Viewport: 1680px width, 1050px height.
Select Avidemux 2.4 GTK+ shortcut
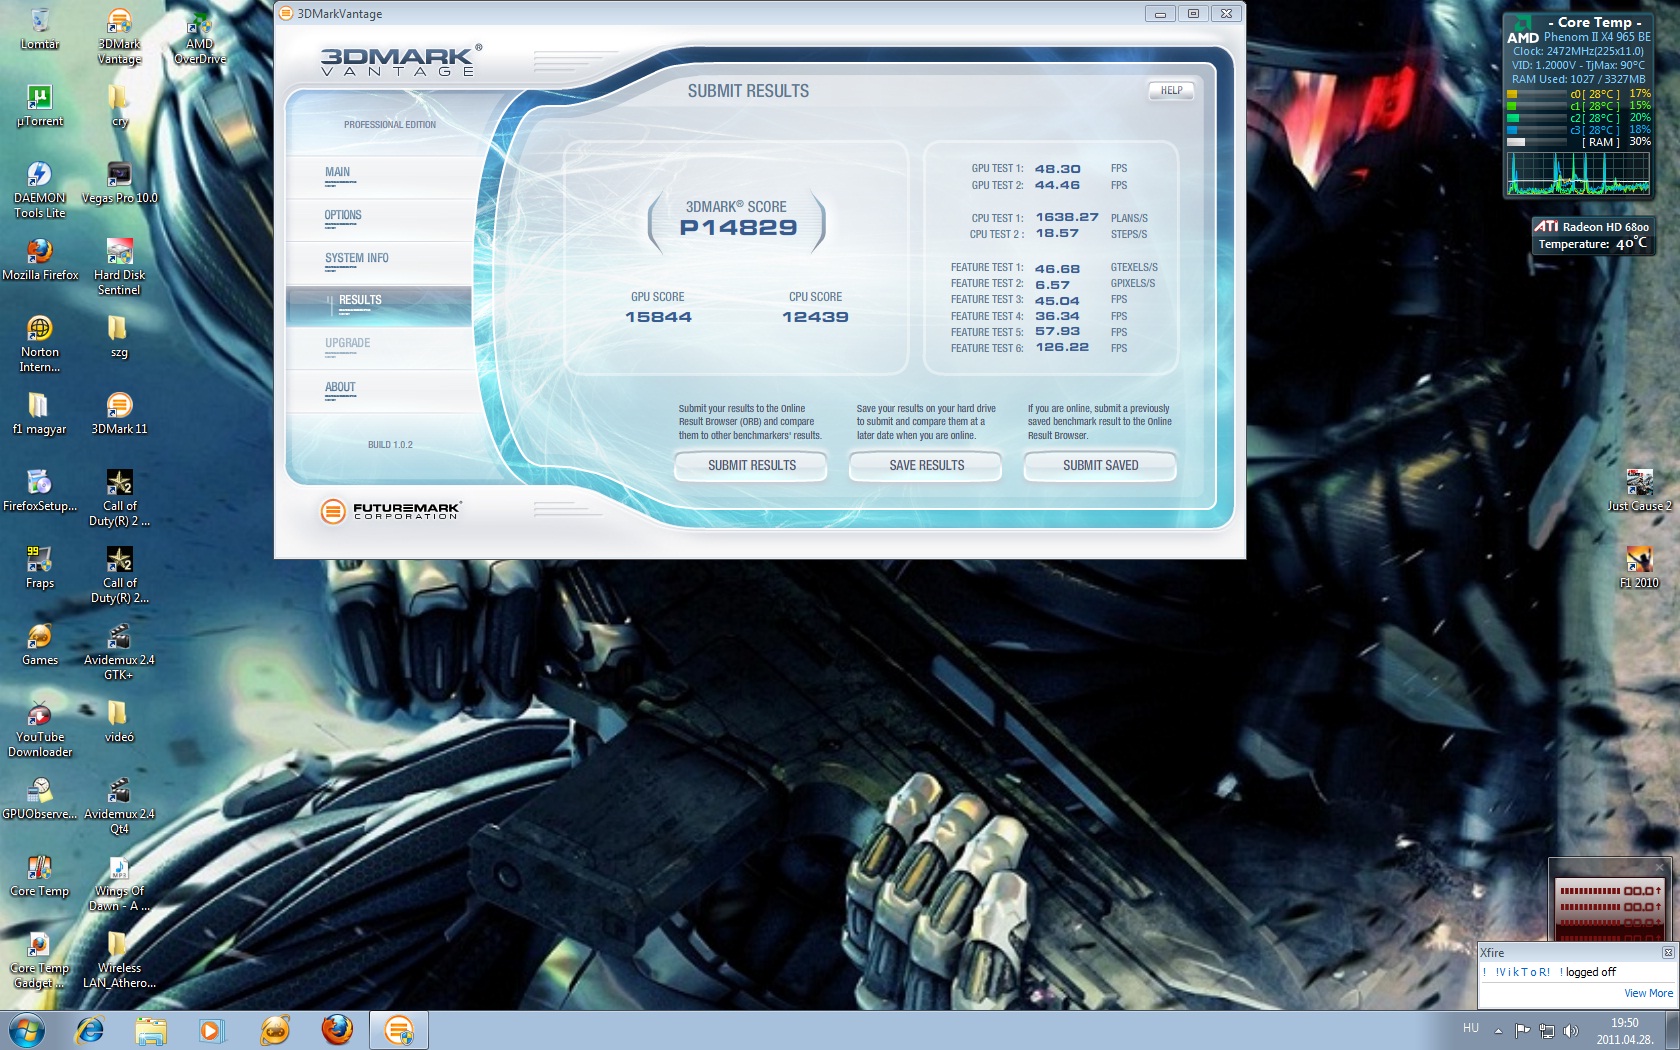(x=119, y=652)
